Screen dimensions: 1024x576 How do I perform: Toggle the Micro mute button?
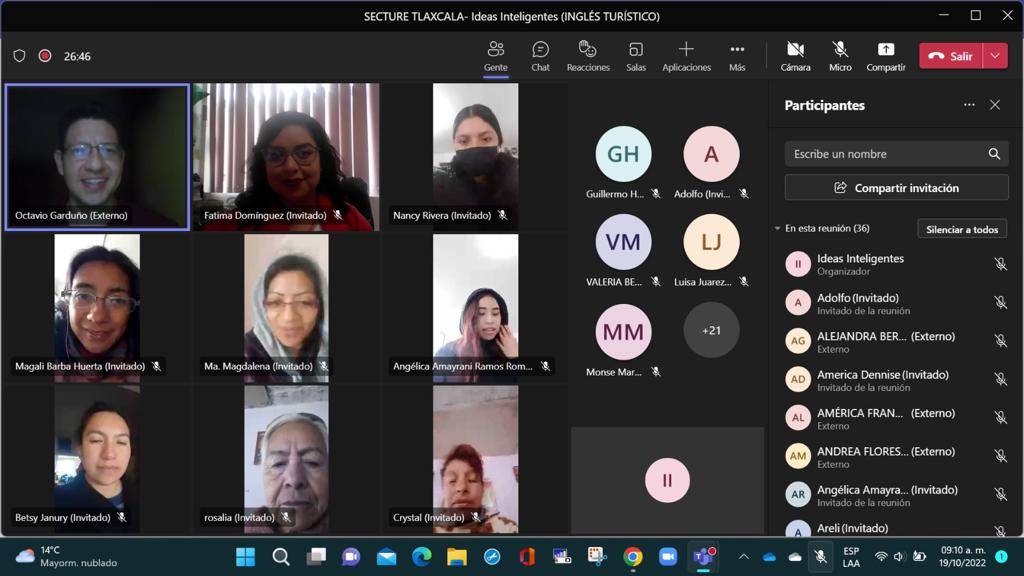(840, 56)
